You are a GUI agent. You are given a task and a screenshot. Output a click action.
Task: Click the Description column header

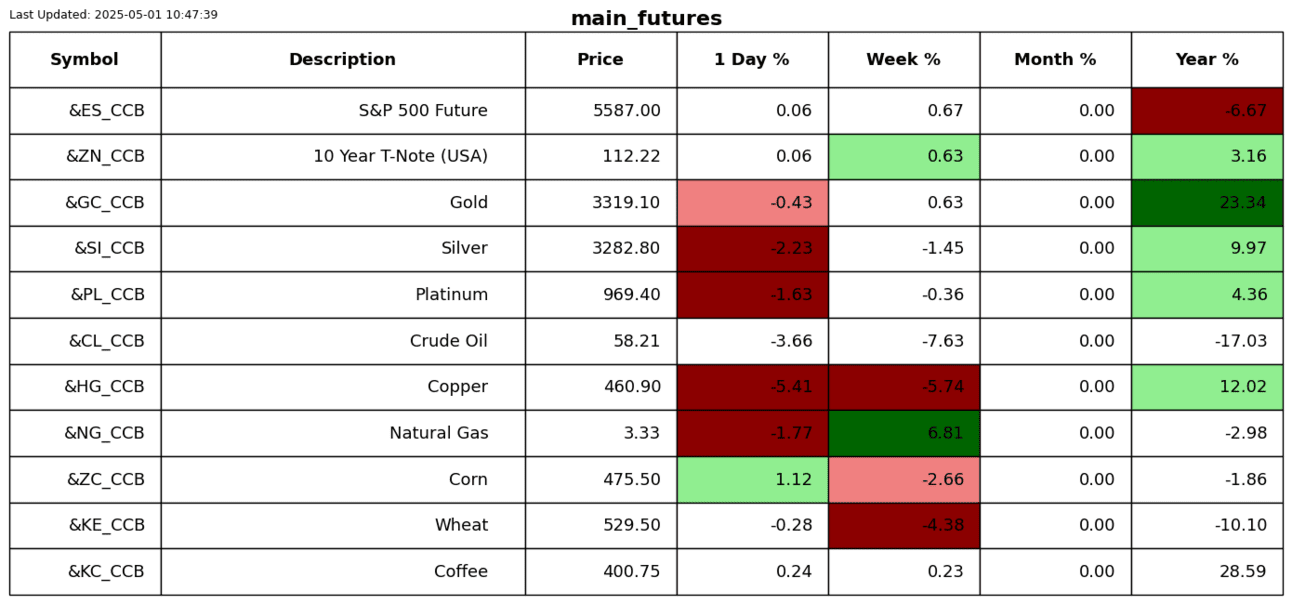coord(342,60)
